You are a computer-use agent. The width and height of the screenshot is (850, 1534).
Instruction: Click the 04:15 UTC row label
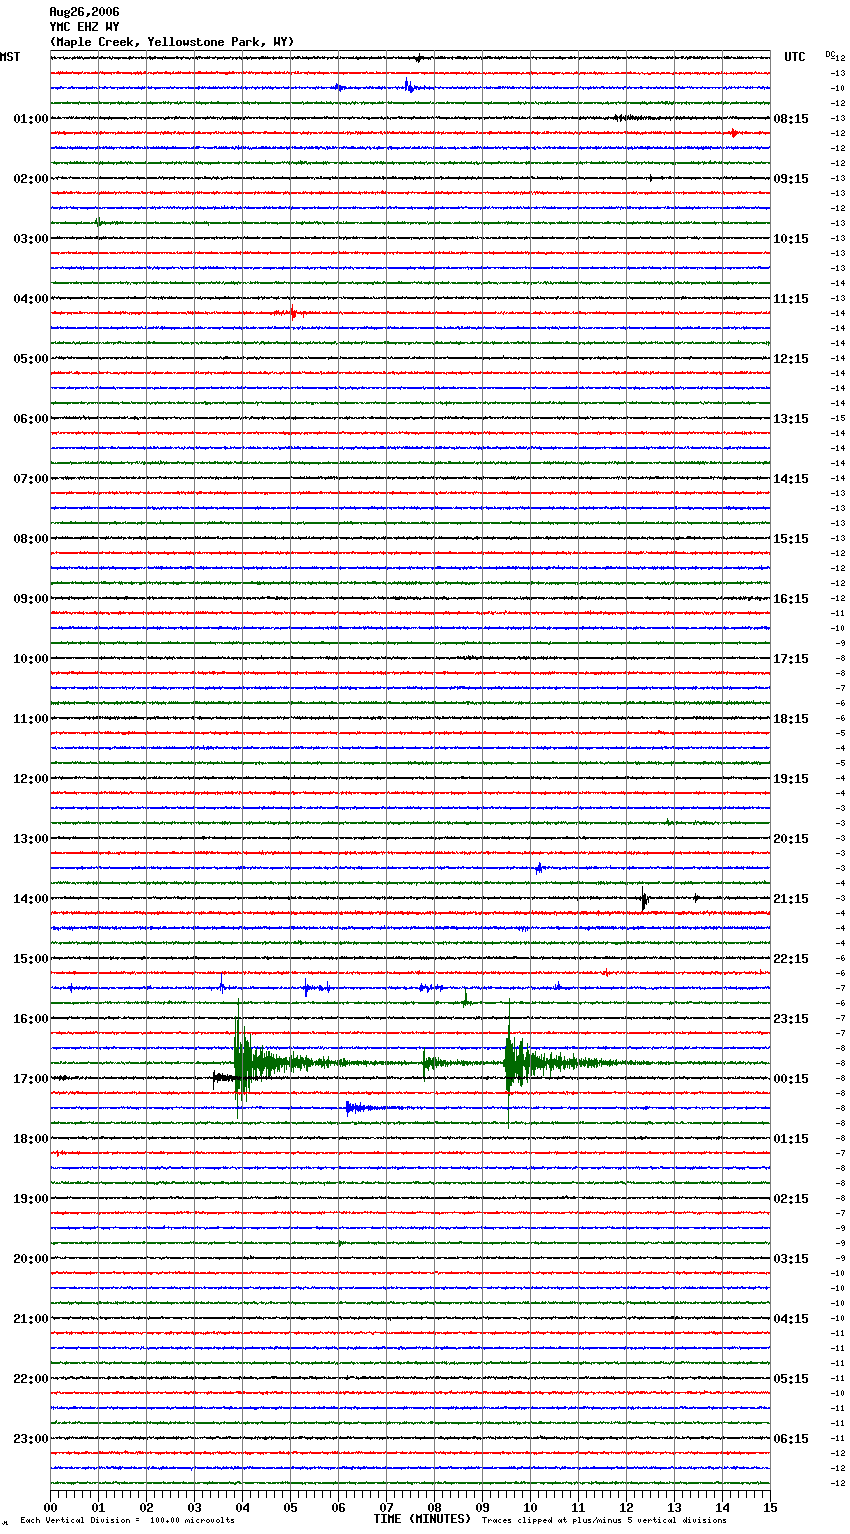point(791,1319)
